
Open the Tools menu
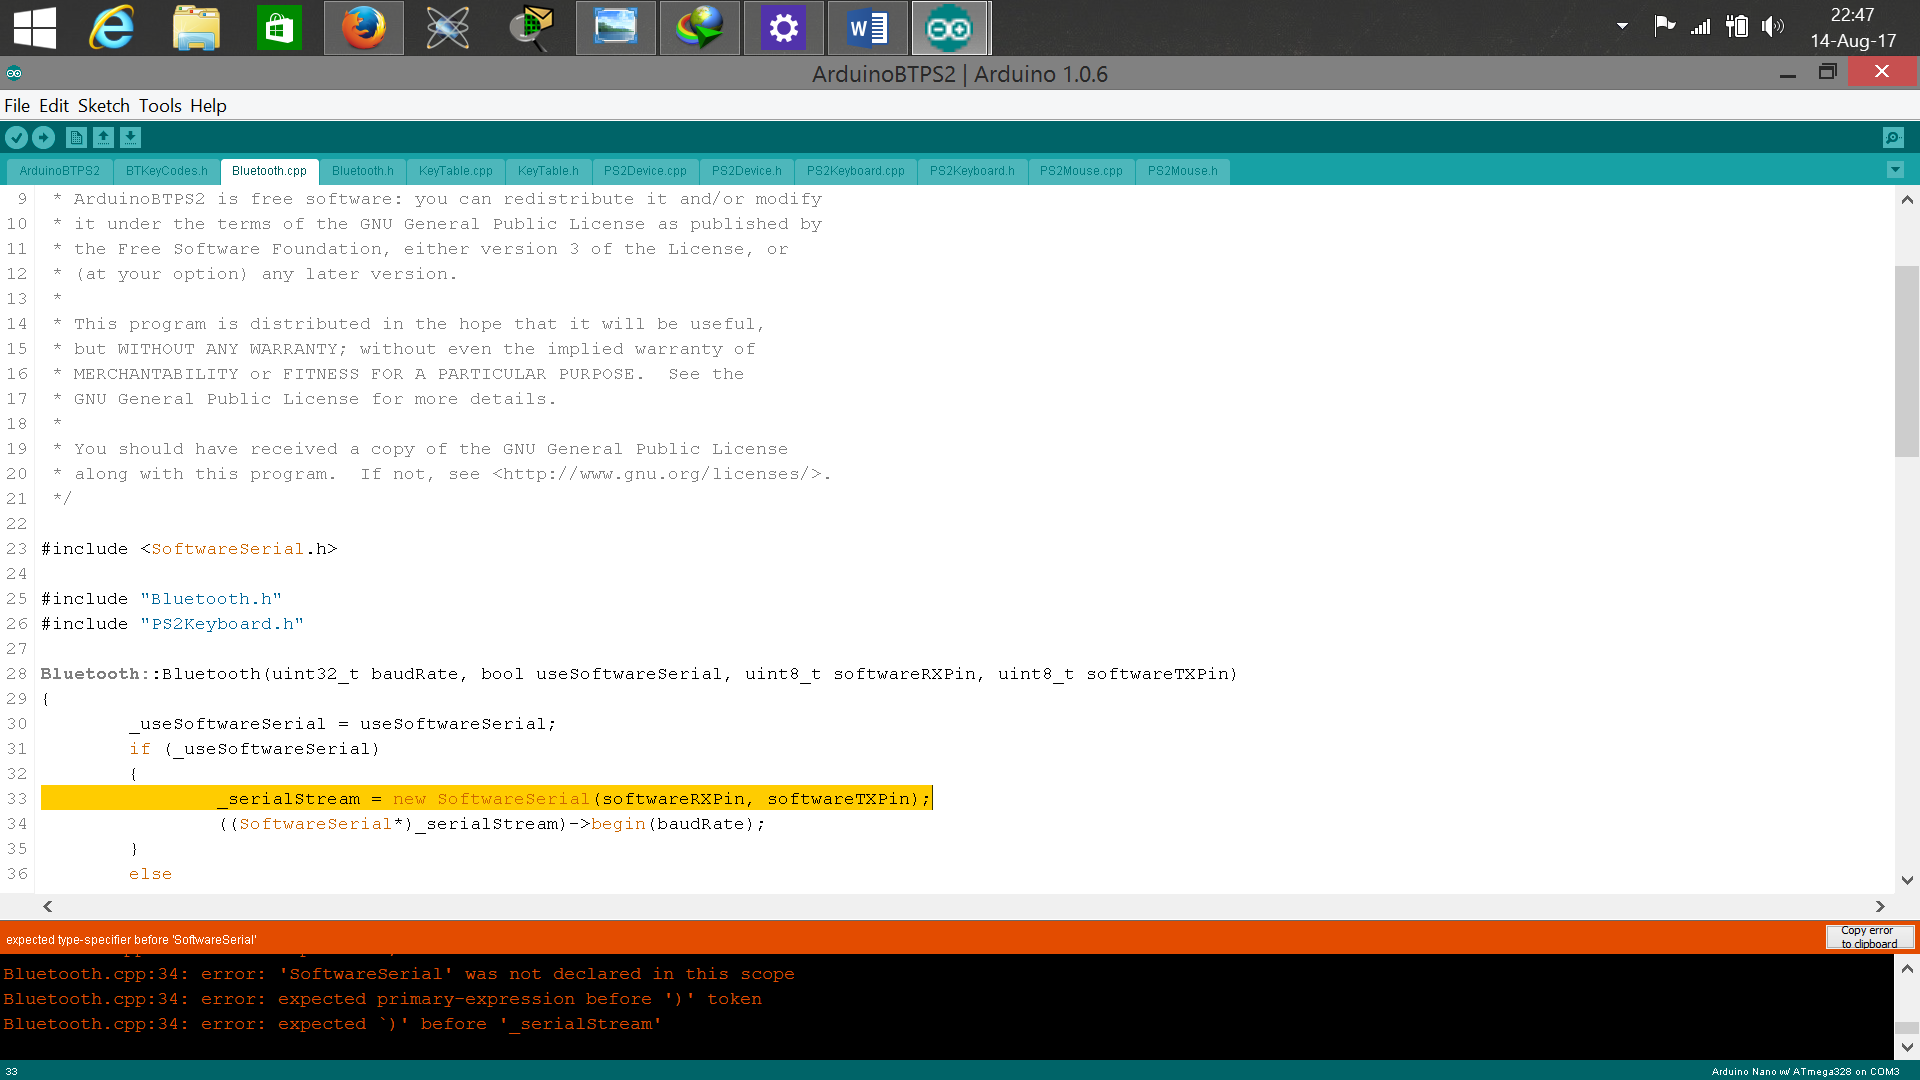[160, 106]
